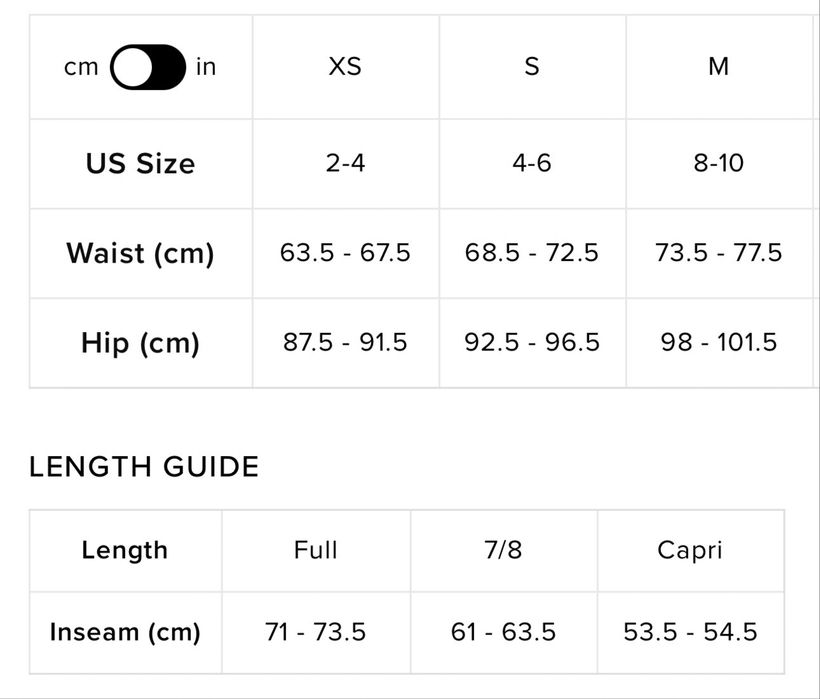Select the 8-10 US size cell

718,163
